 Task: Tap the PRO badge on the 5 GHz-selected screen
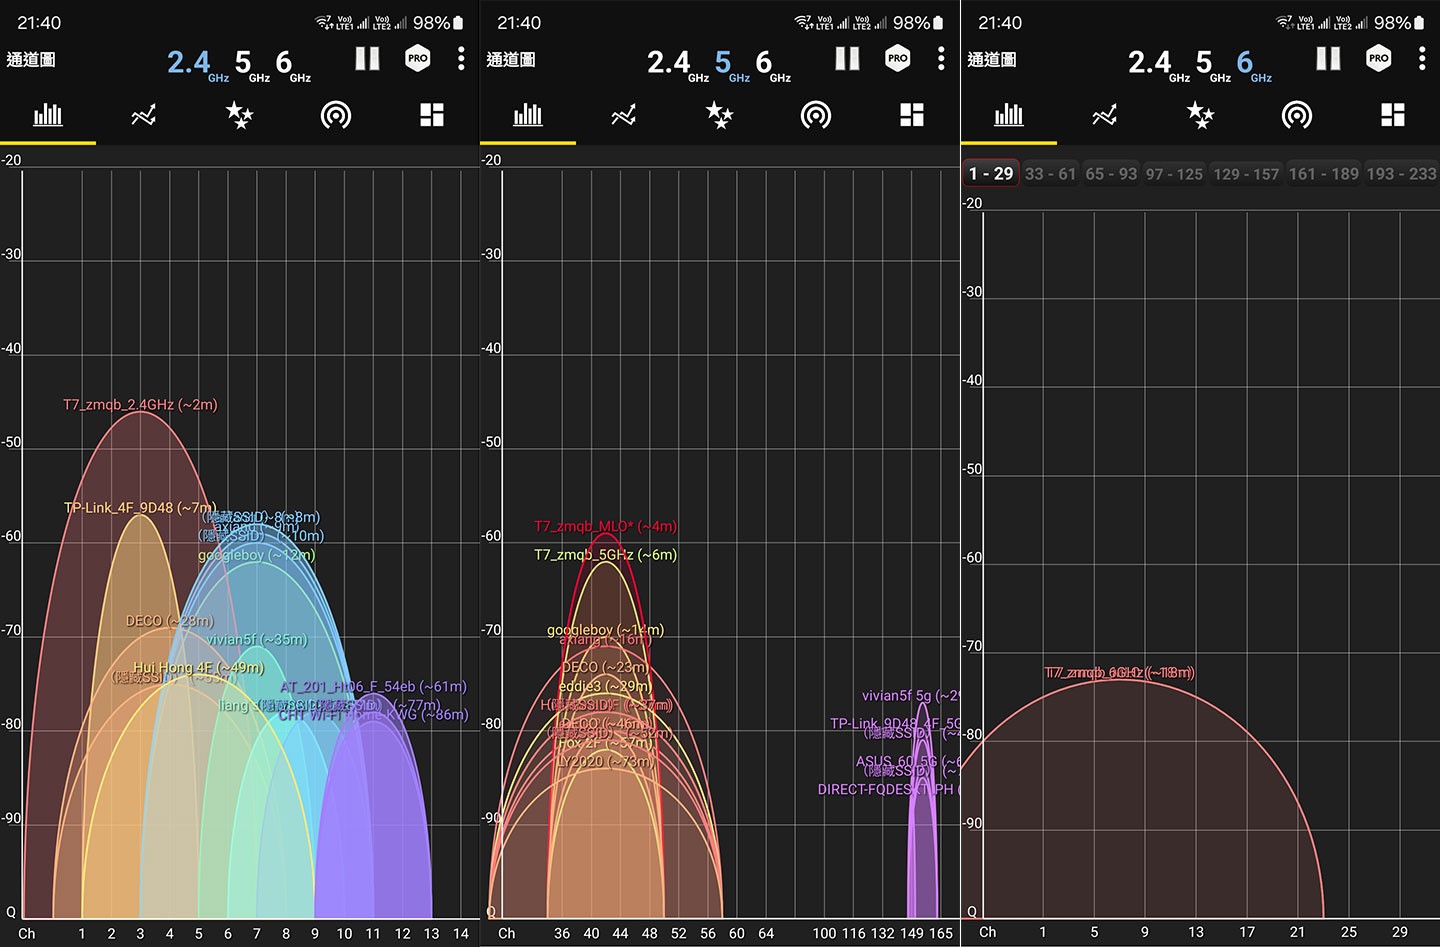tap(898, 58)
